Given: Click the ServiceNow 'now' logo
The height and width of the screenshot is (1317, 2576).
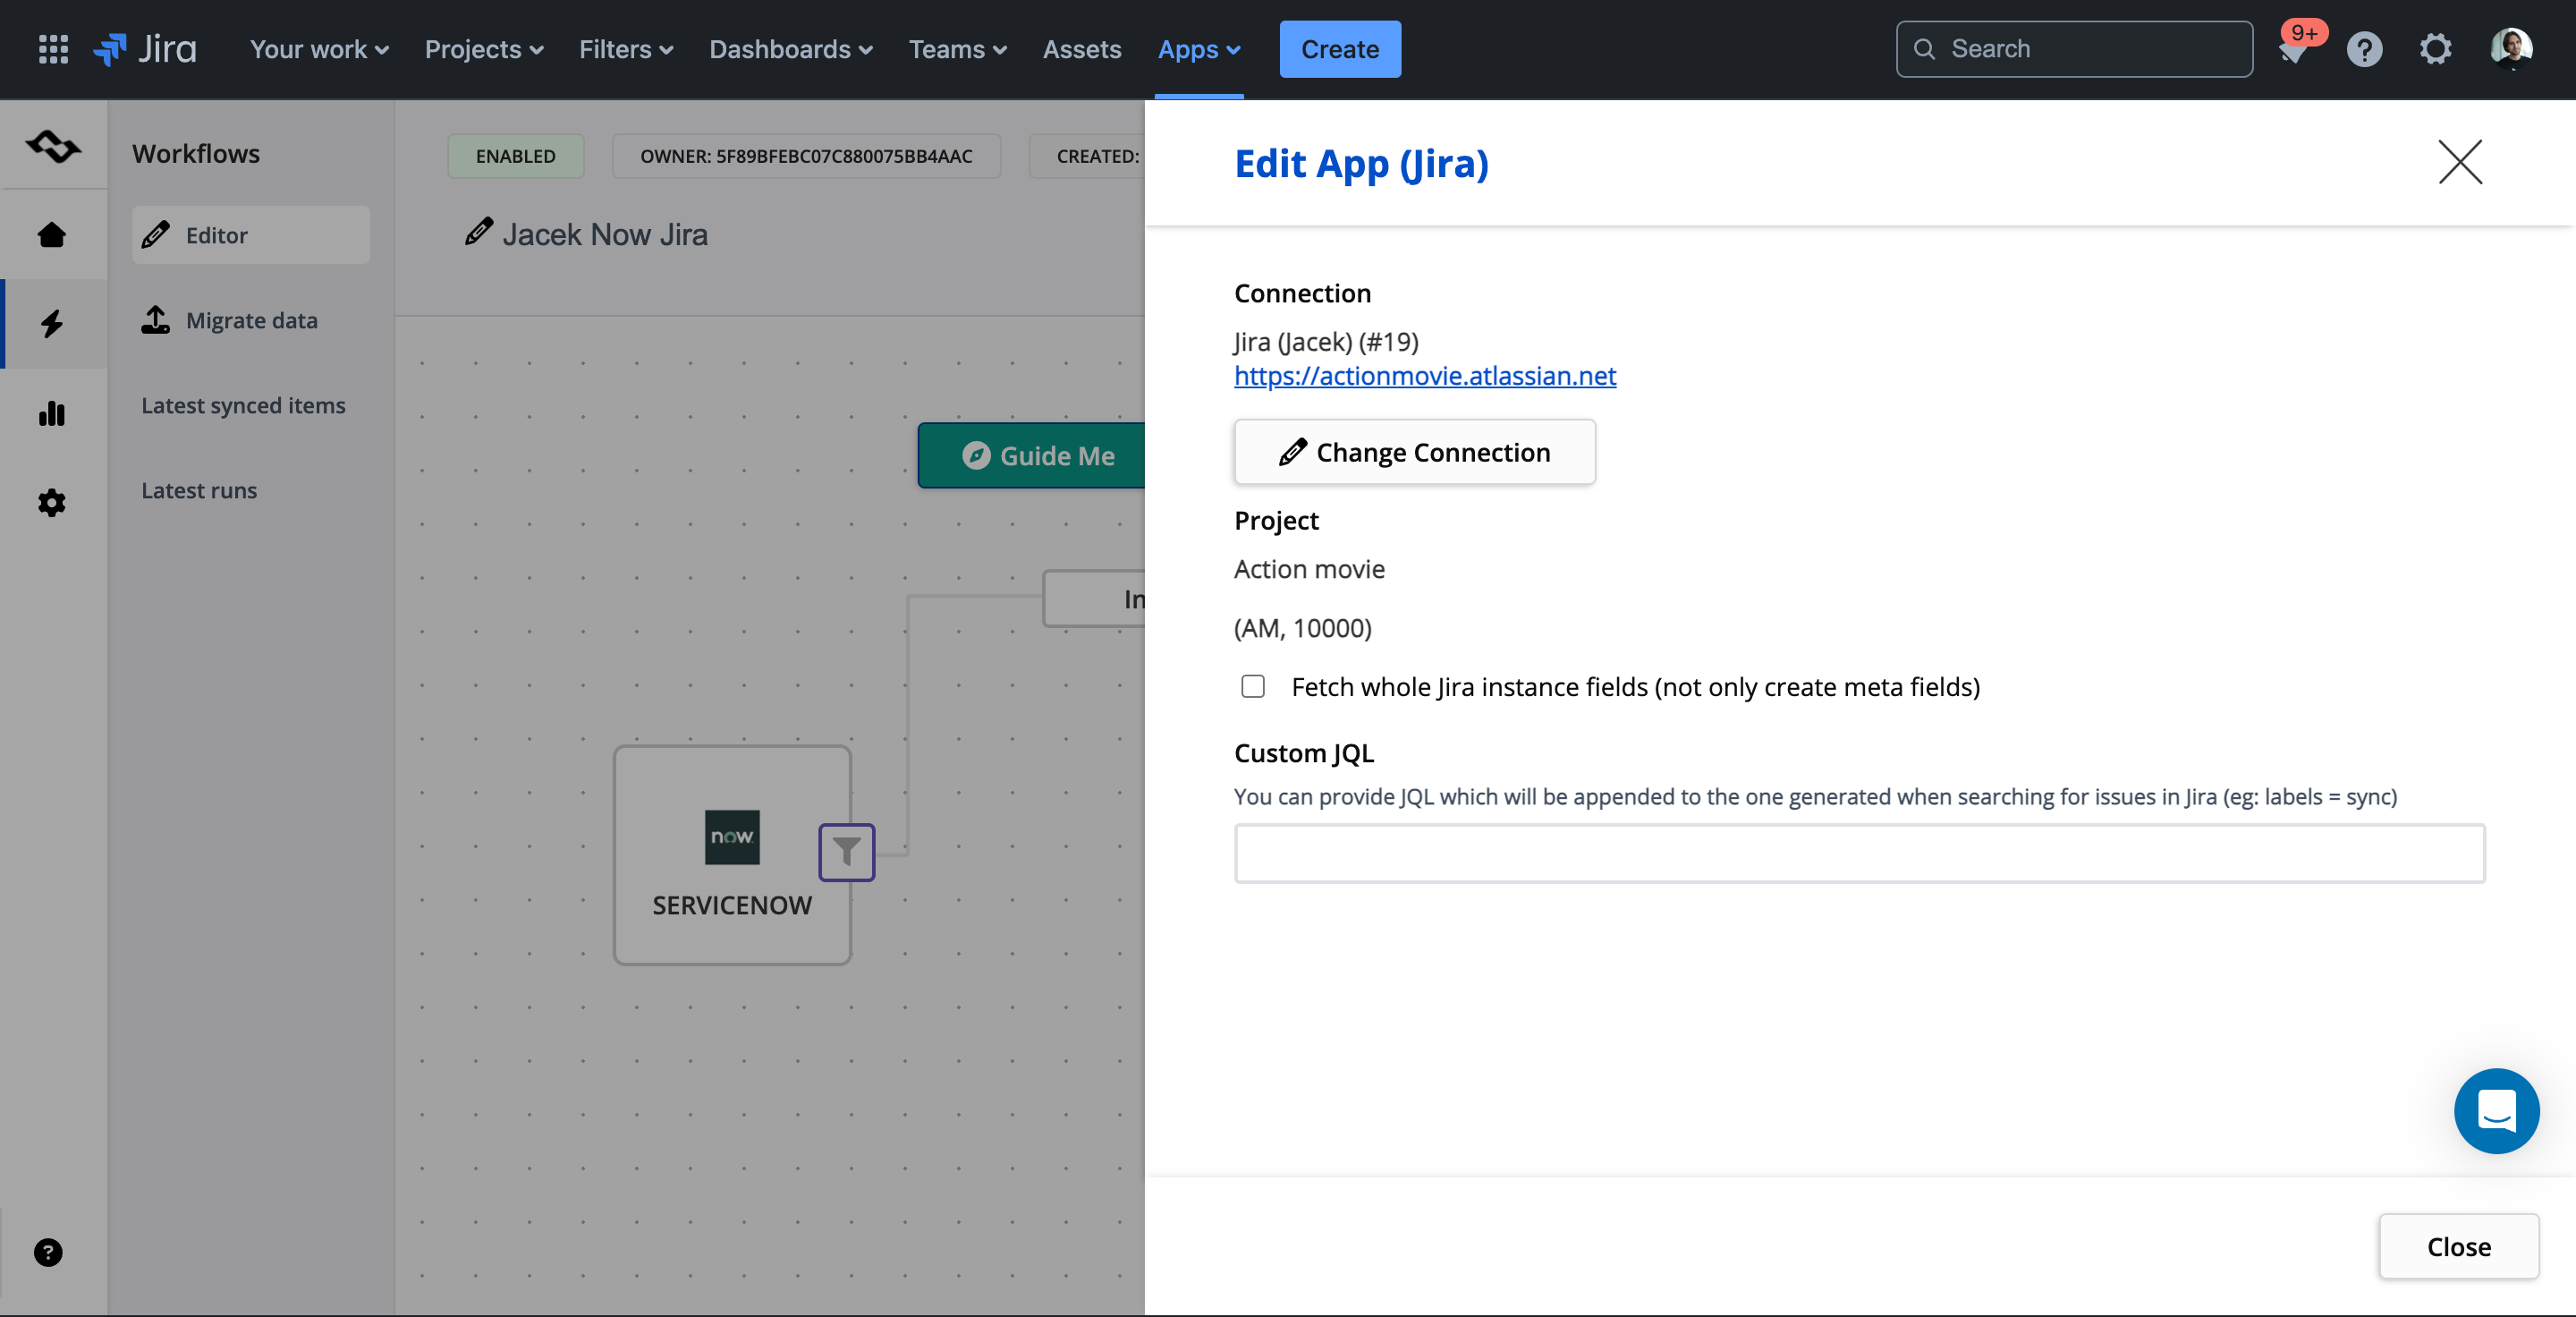Looking at the screenshot, I should [732, 837].
